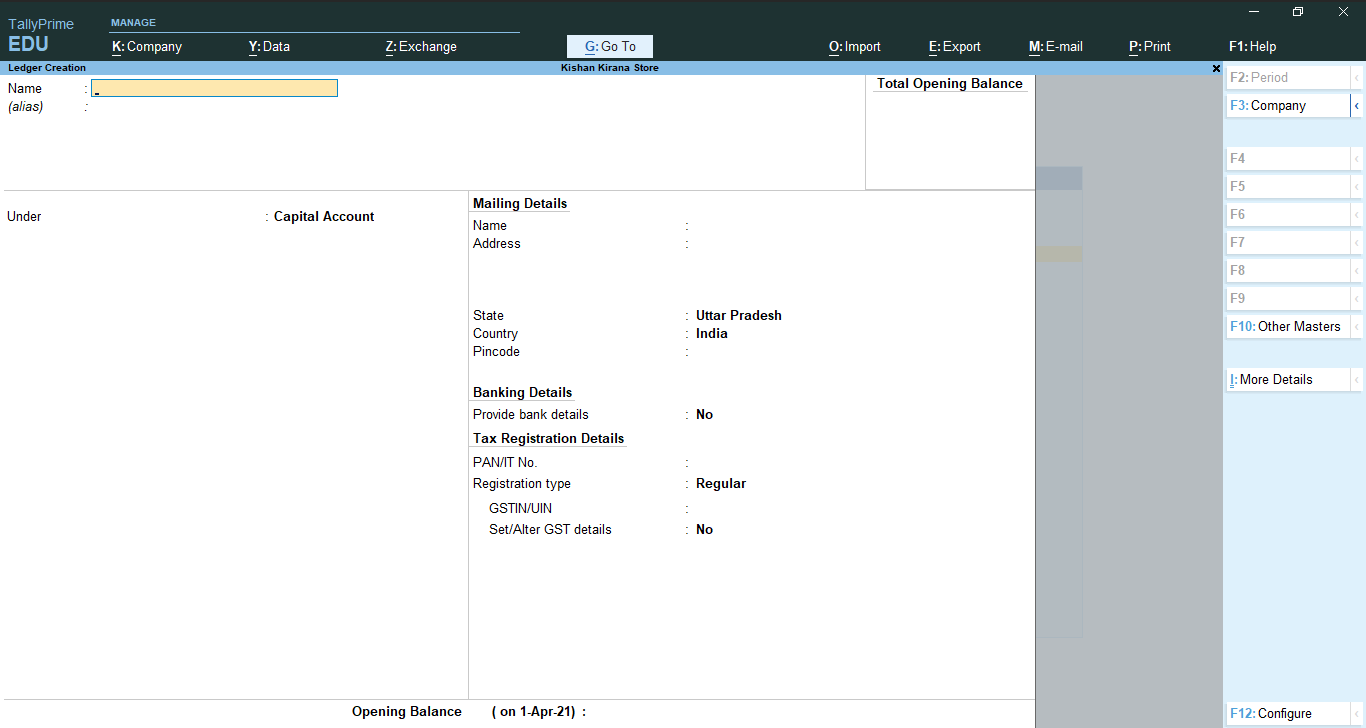Click the alias field
The width and height of the screenshot is (1366, 728).
(x=214, y=107)
